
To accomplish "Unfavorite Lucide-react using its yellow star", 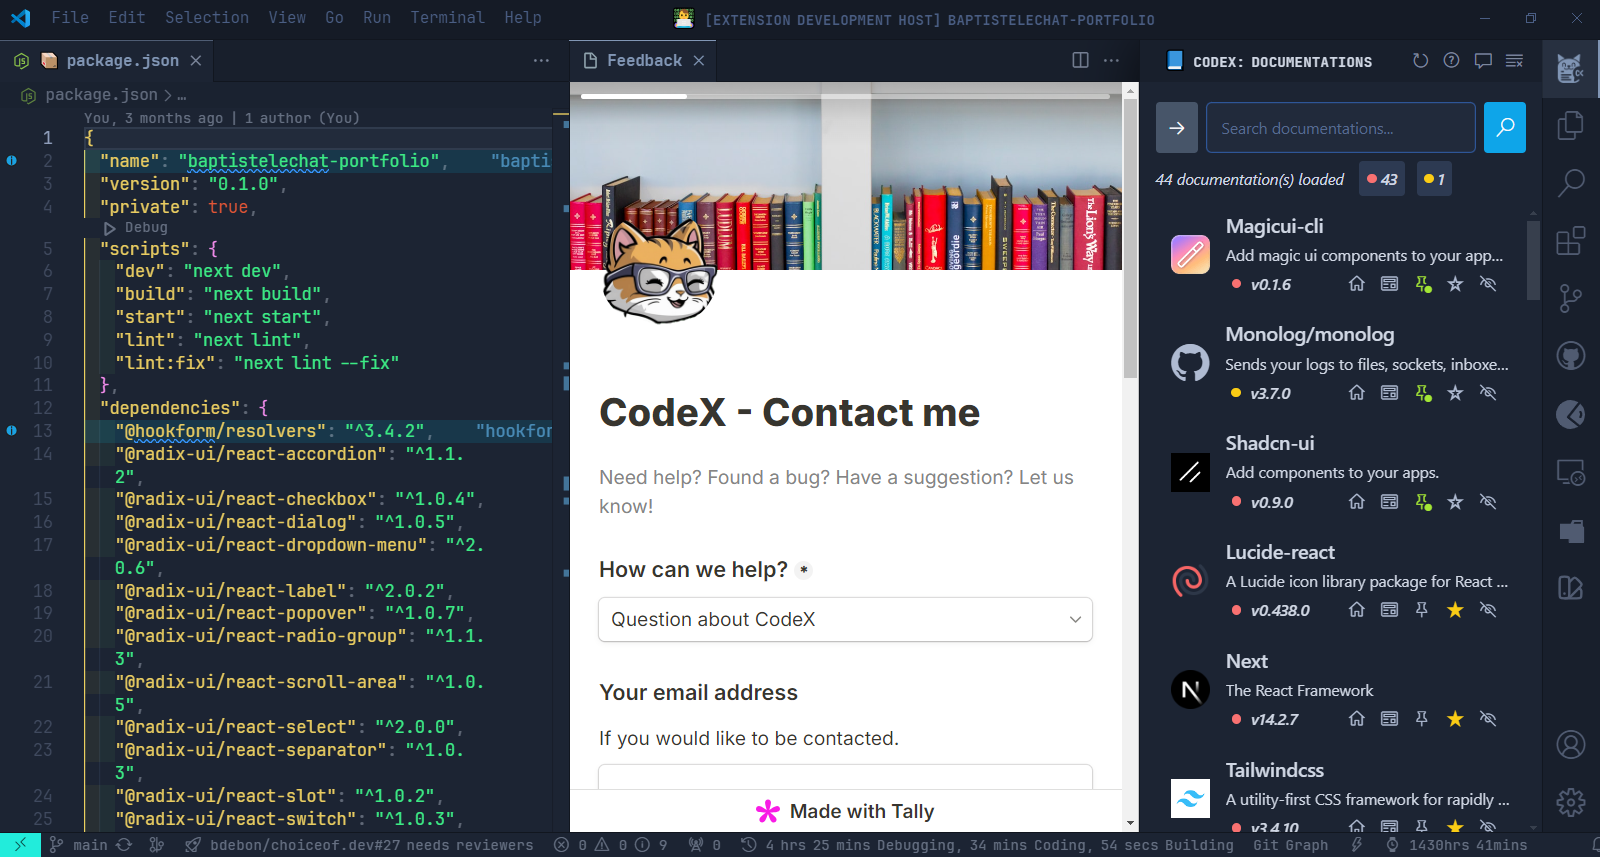I will (1455, 610).
